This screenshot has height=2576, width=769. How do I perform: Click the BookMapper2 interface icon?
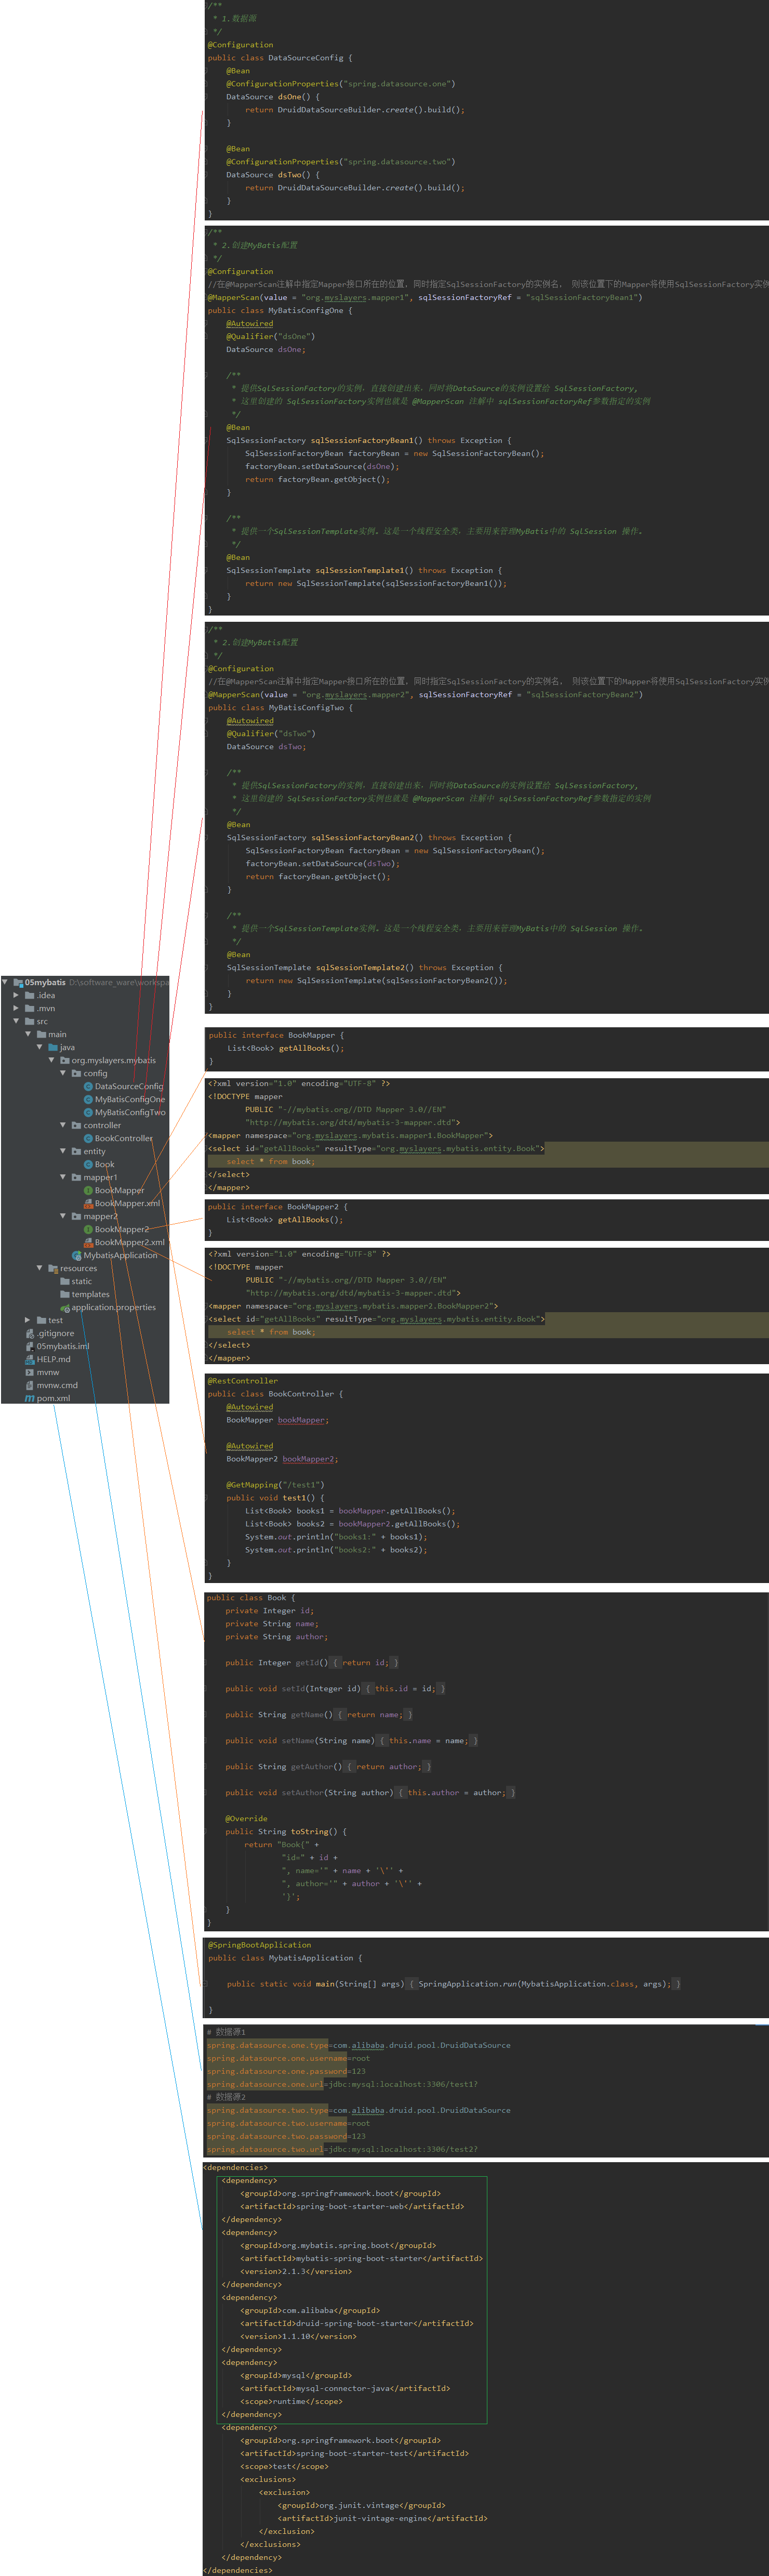click(88, 1229)
